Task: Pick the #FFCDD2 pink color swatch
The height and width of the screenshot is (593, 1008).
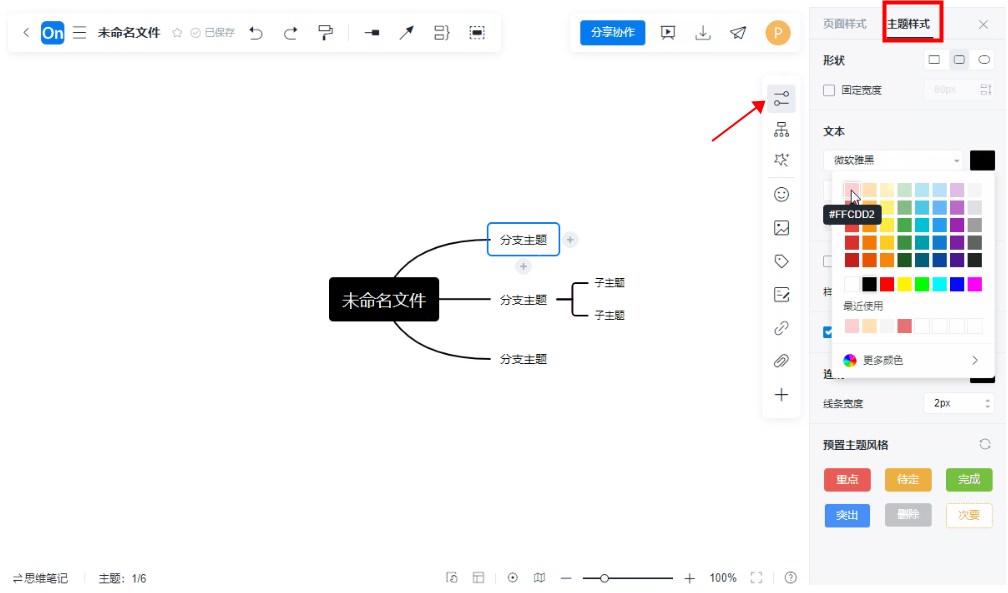Action: (x=851, y=190)
